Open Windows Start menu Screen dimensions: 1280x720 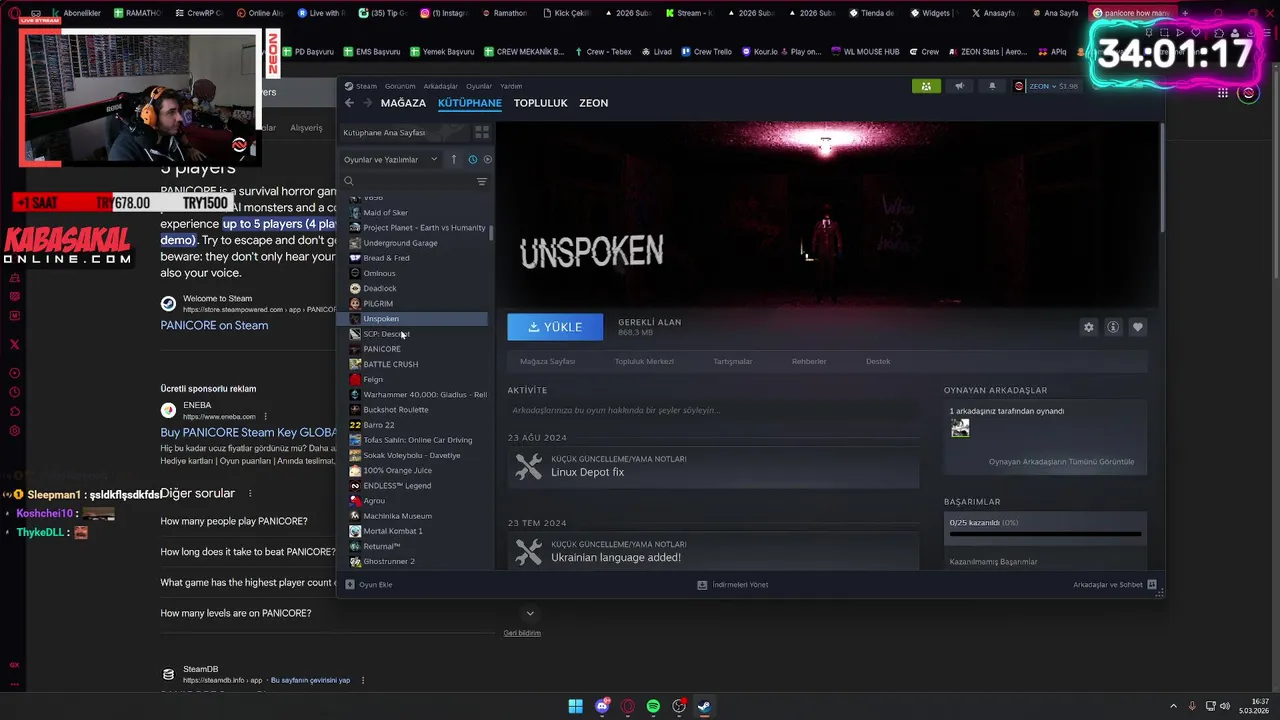(x=576, y=706)
